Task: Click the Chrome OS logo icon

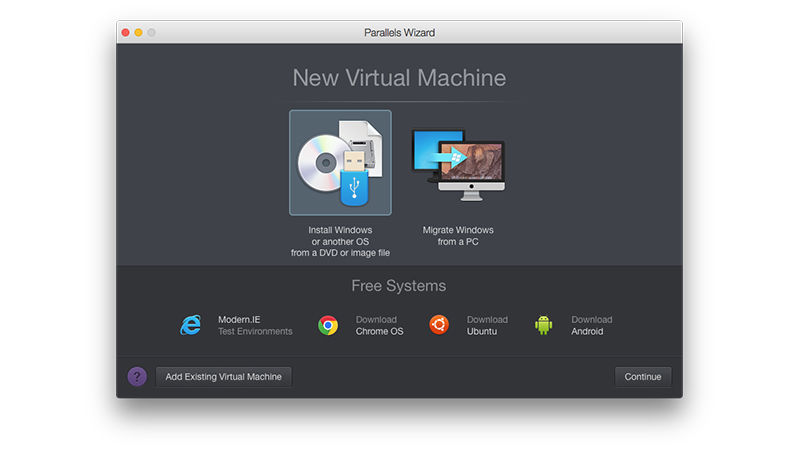Action: pyautogui.click(x=328, y=325)
